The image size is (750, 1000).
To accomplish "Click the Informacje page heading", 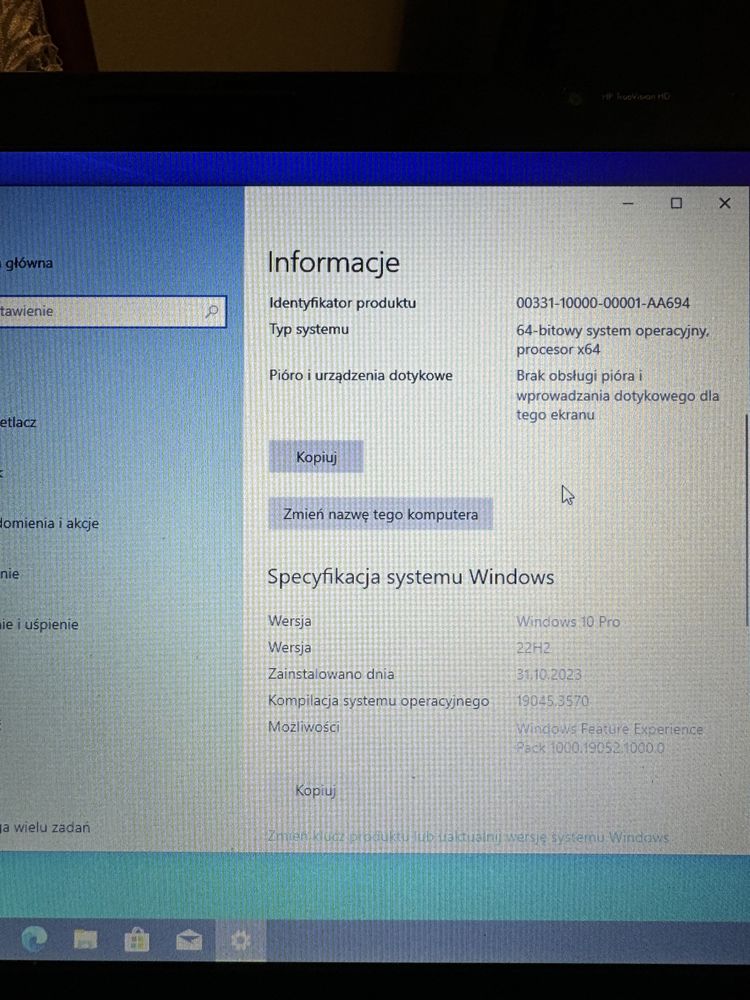I will pos(334,263).
